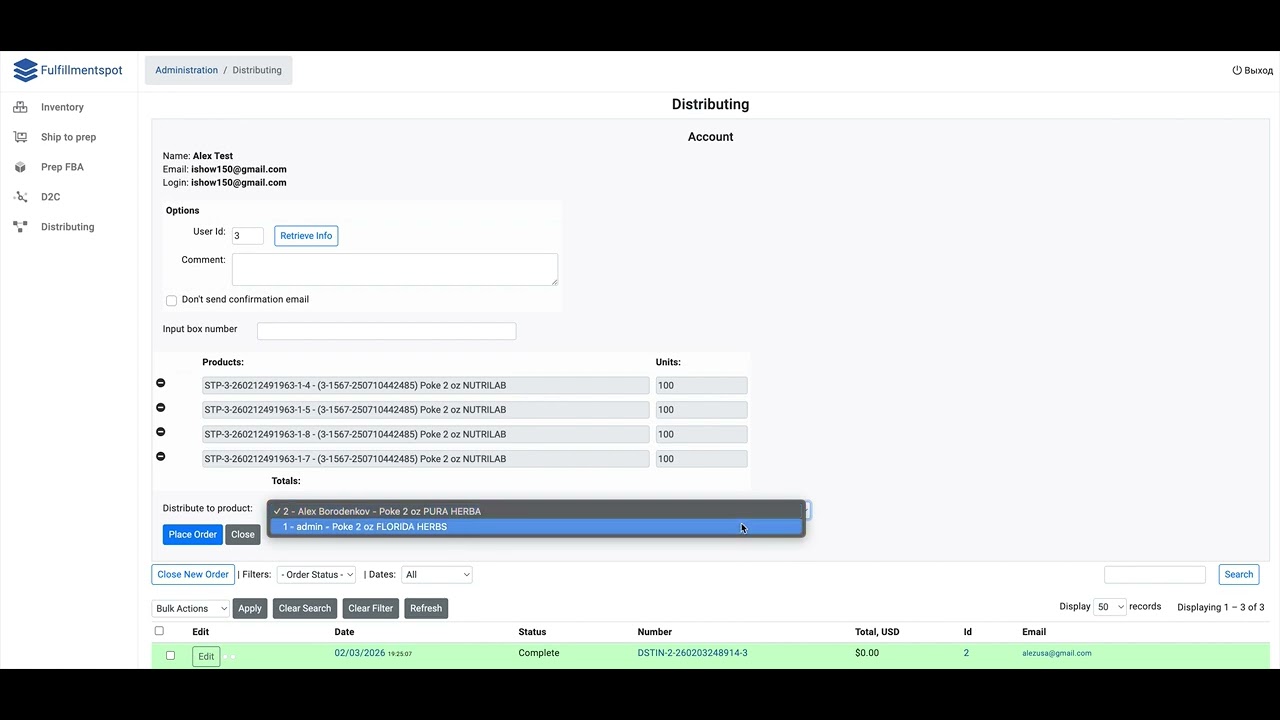This screenshot has width=1280, height=720.
Task: Remove product row STP-3-260212491963-1-7
Action: tap(160, 457)
